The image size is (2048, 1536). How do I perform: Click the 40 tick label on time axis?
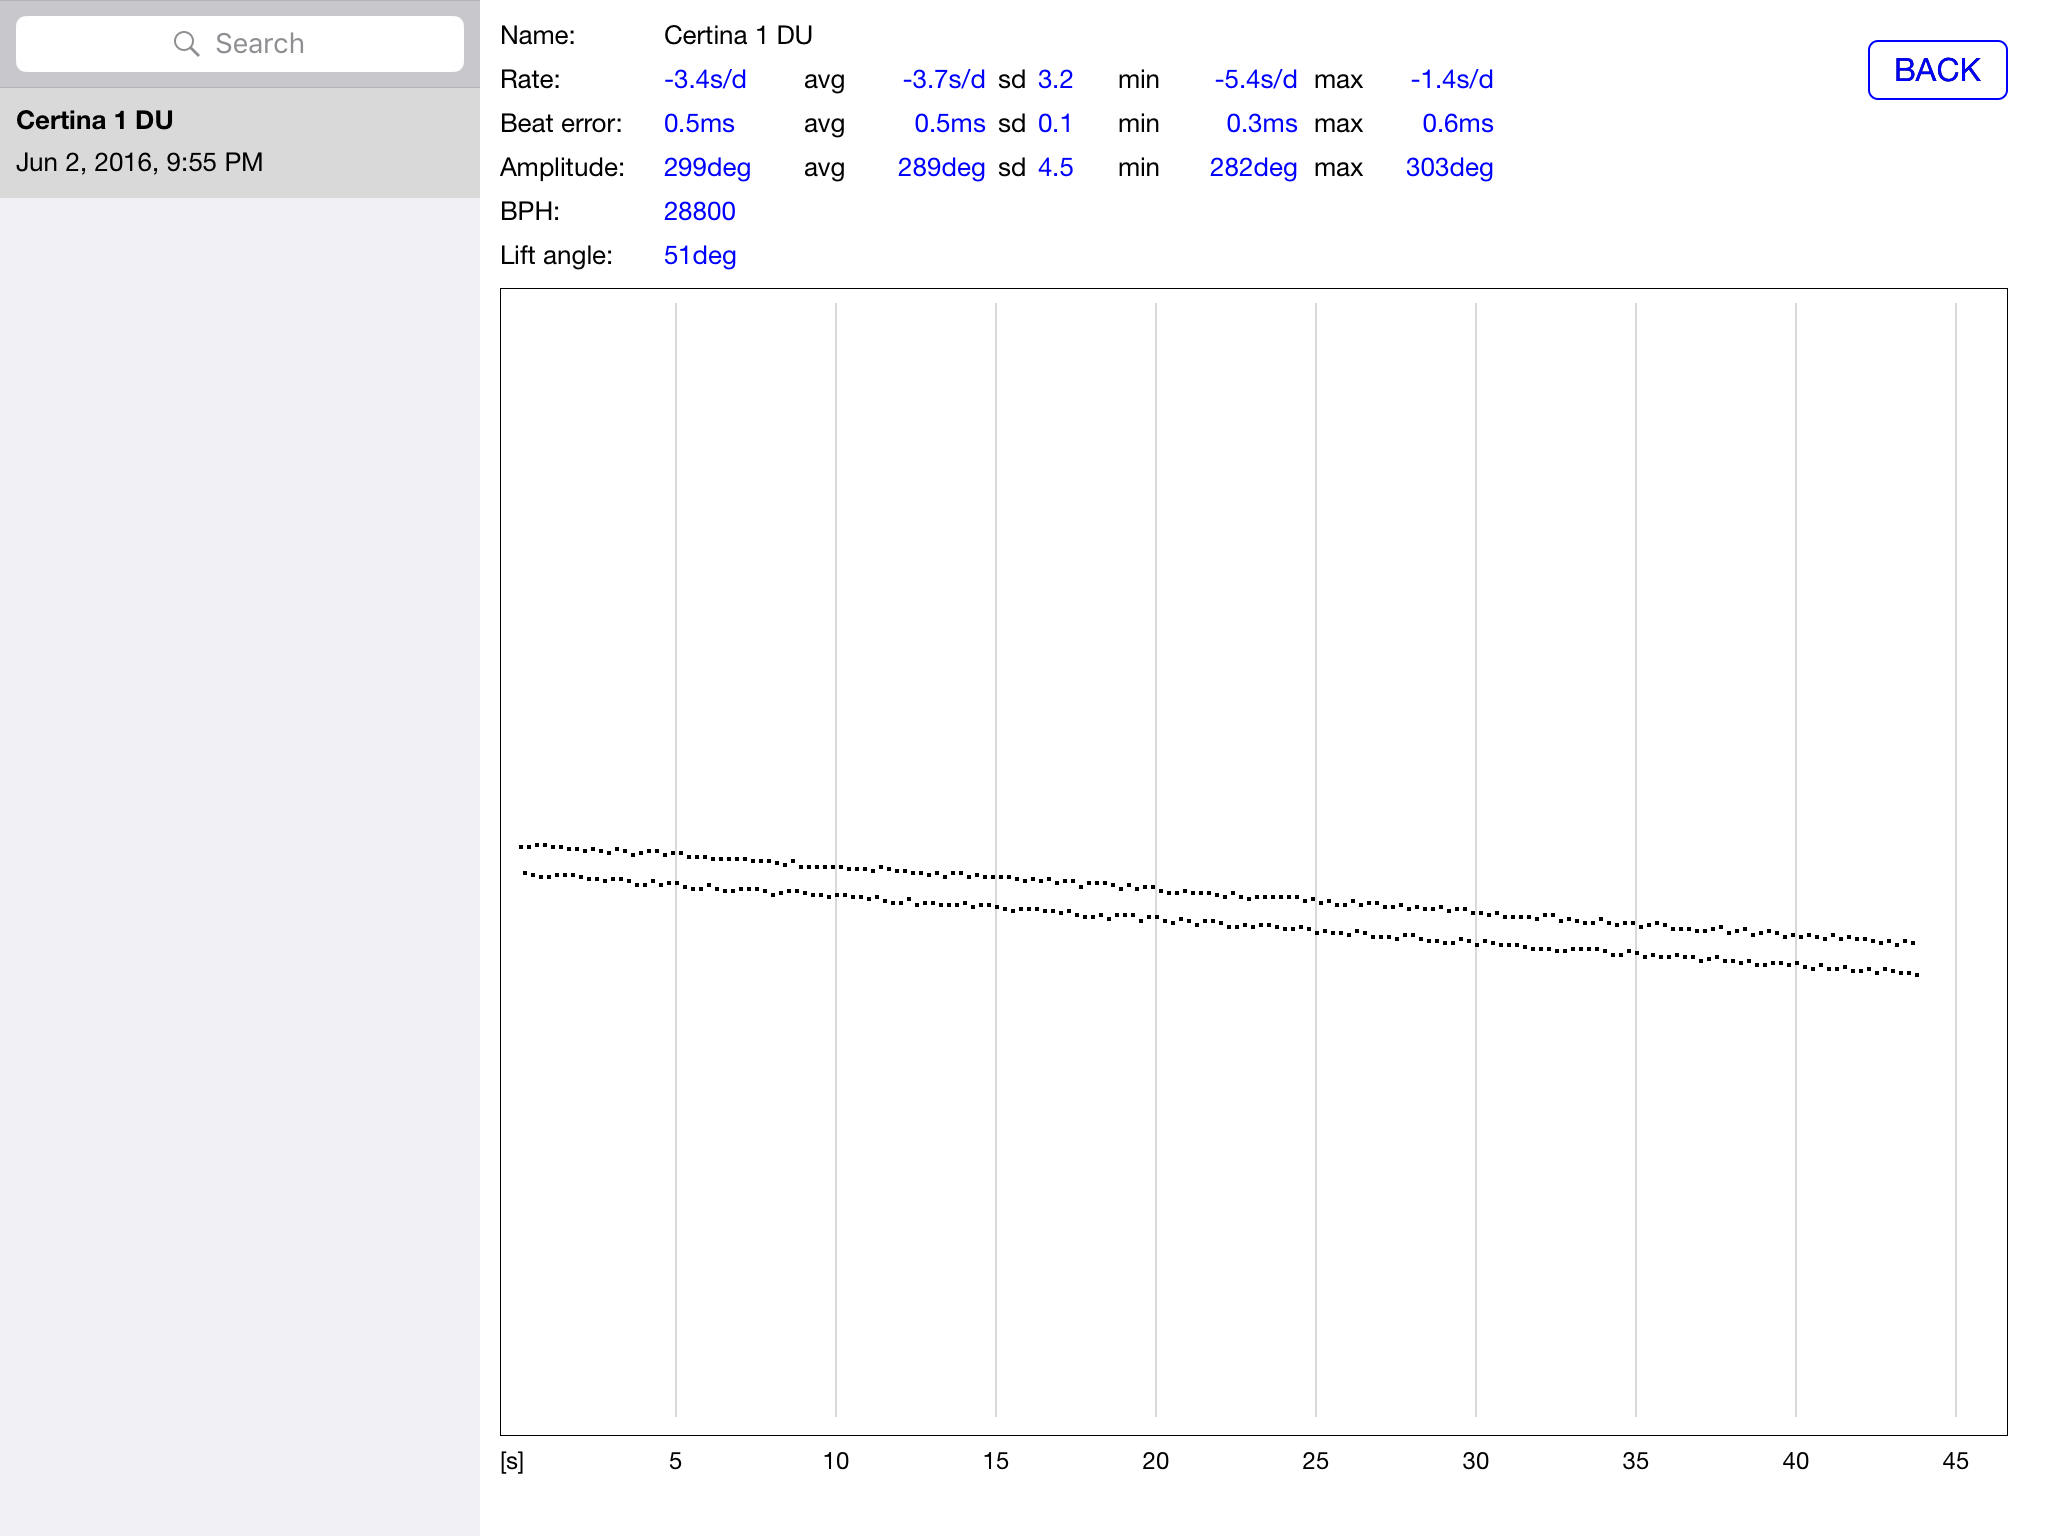pos(1796,1461)
